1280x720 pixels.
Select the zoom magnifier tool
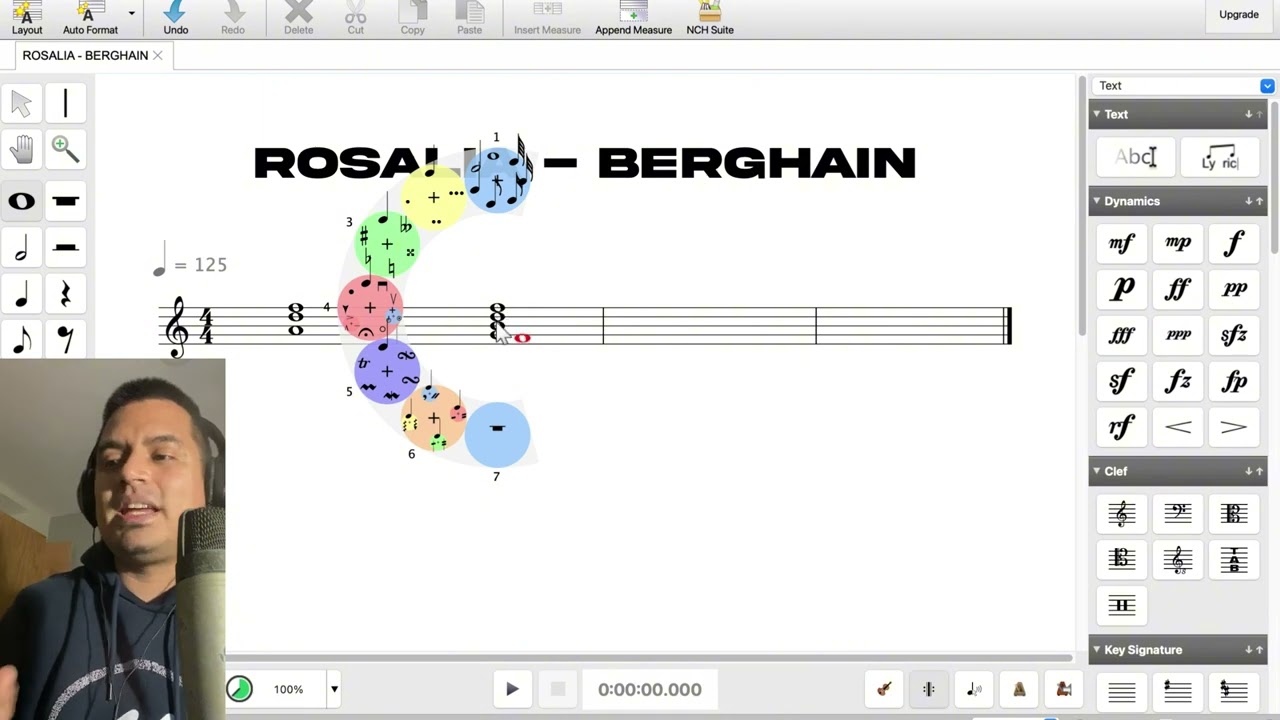(65, 149)
